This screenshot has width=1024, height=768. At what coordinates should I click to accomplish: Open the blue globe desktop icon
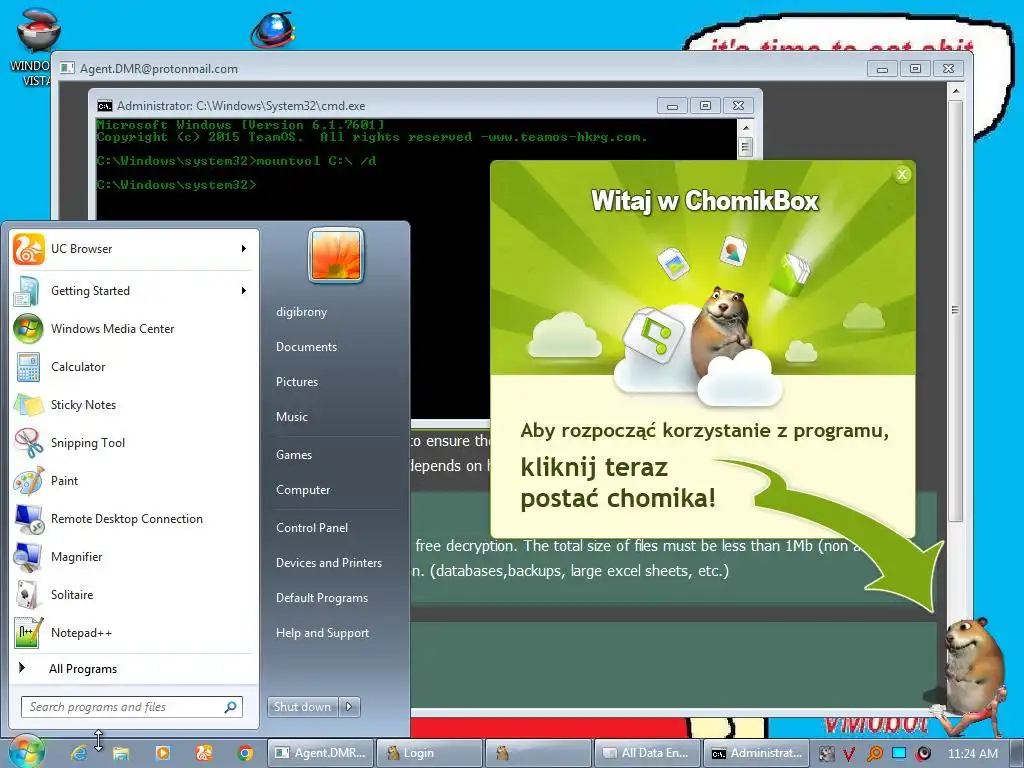click(x=273, y=29)
